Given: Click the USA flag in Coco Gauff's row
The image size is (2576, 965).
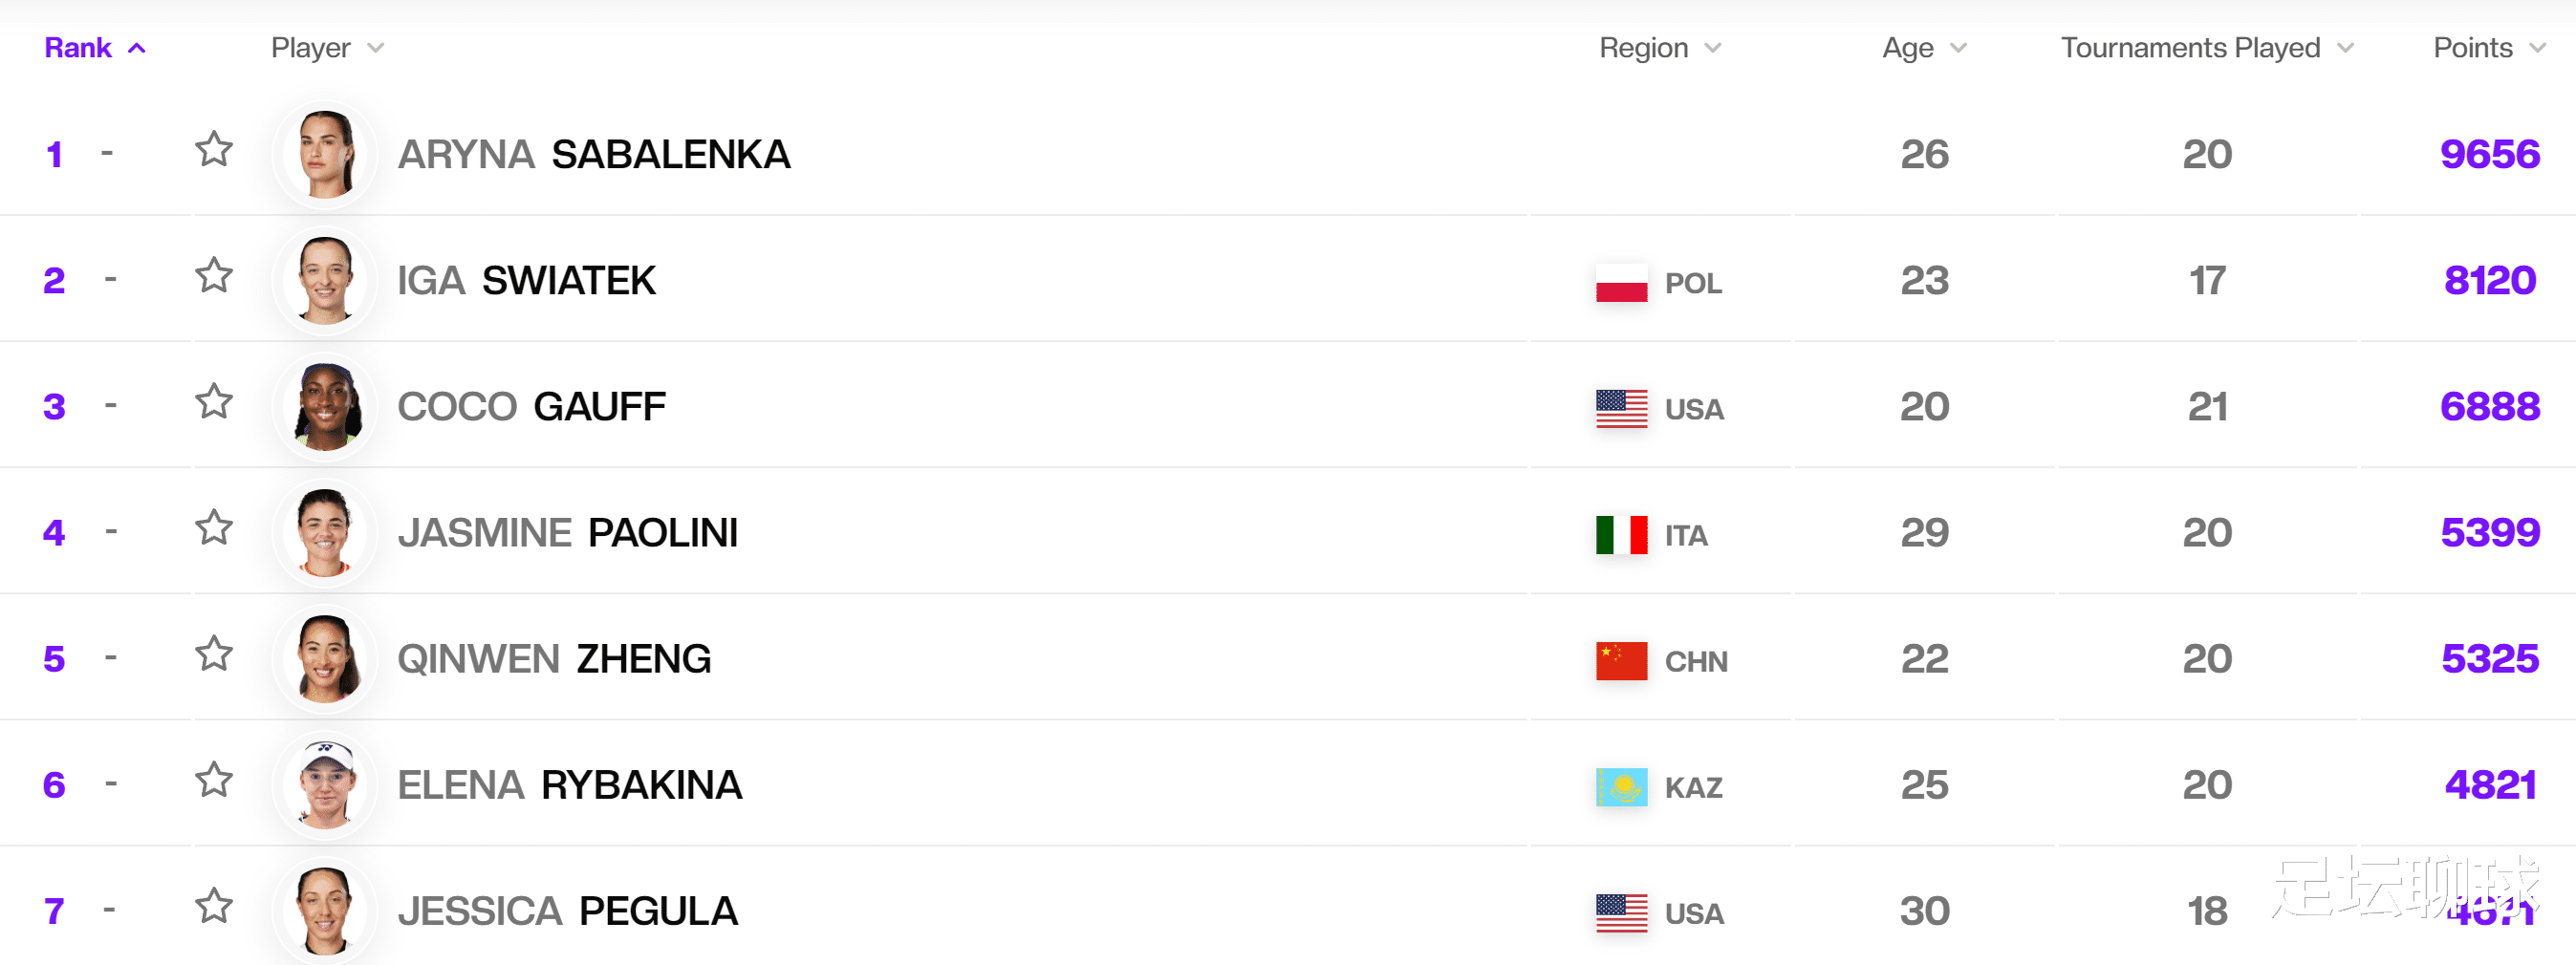Looking at the screenshot, I should click(1621, 409).
